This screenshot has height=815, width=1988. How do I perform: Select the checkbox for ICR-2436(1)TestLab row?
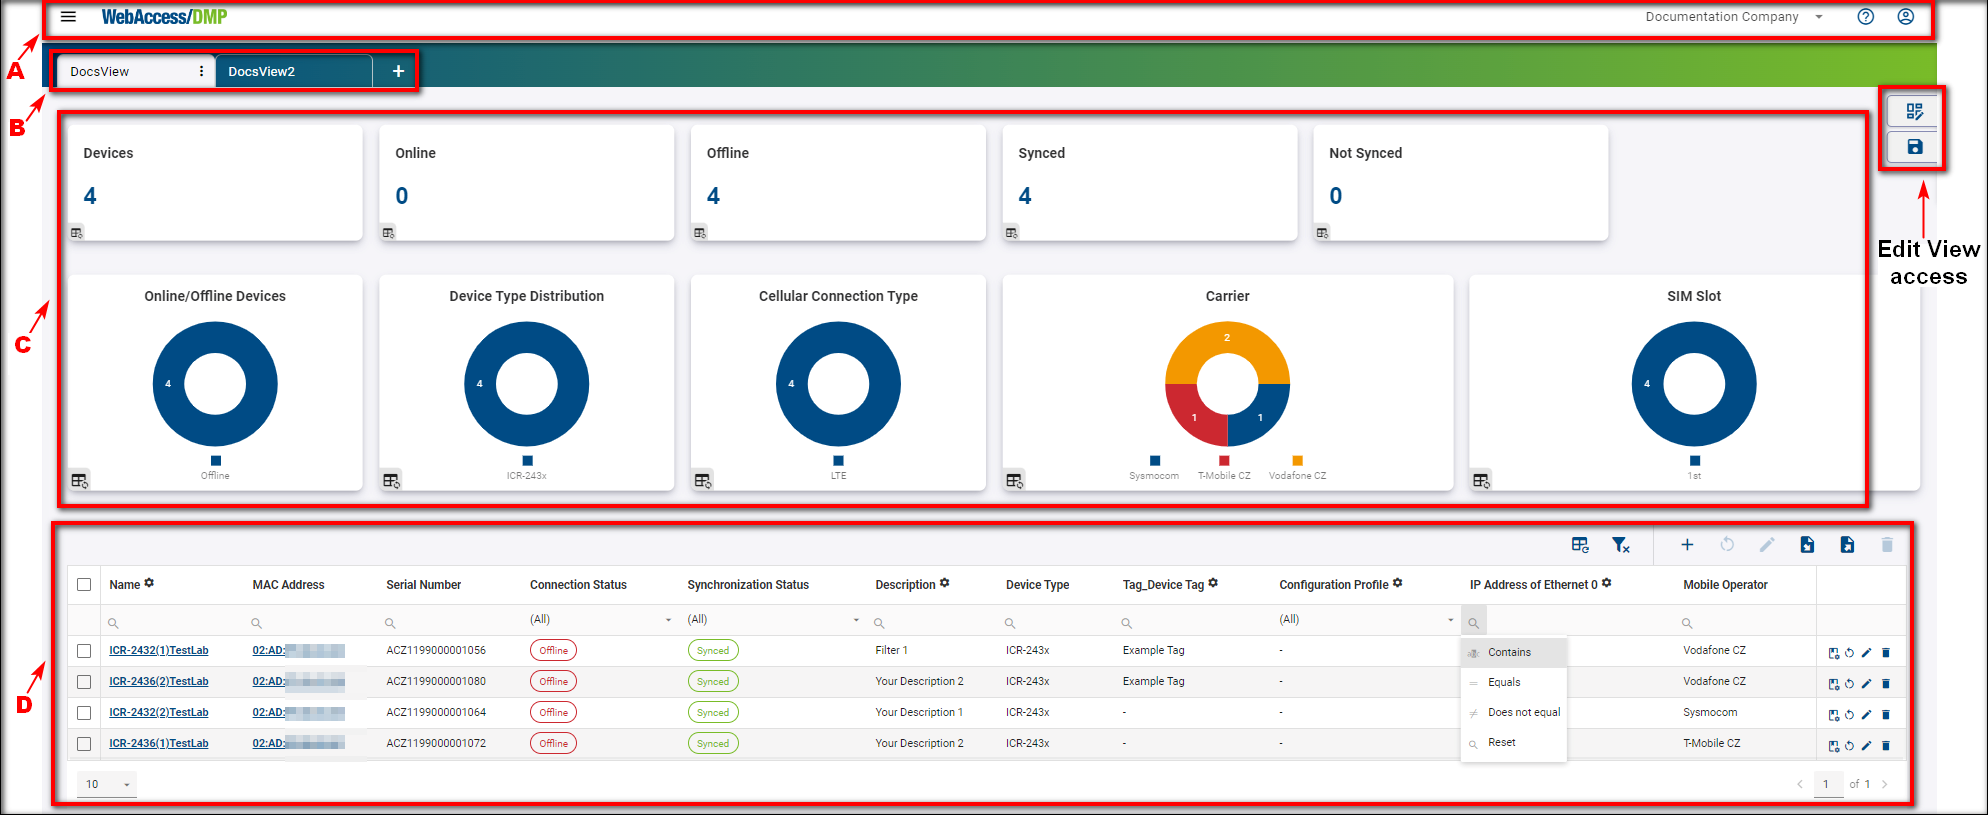[84, 744]
